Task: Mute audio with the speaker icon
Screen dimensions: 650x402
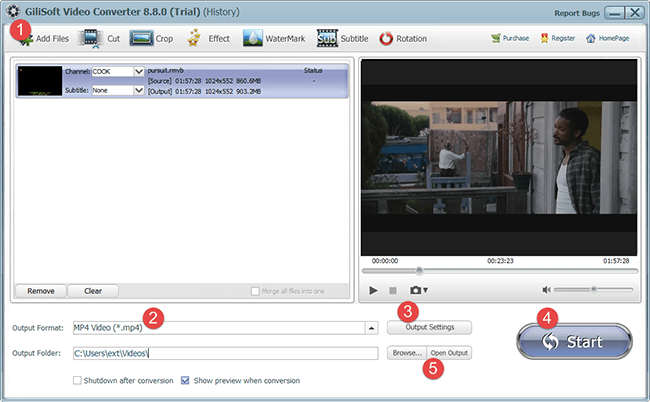Action: 547,290
